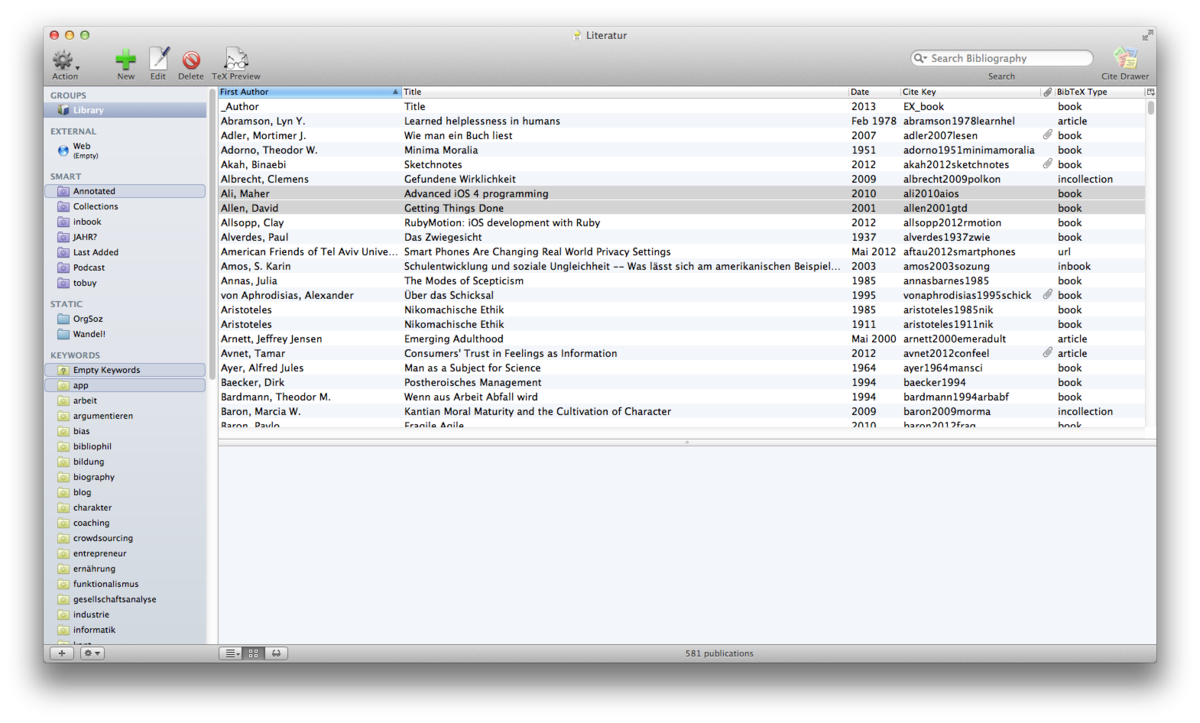Open the Action gear toolbar menu
The height and width of the screenshot is (723, 1200).
pos(63,60)
